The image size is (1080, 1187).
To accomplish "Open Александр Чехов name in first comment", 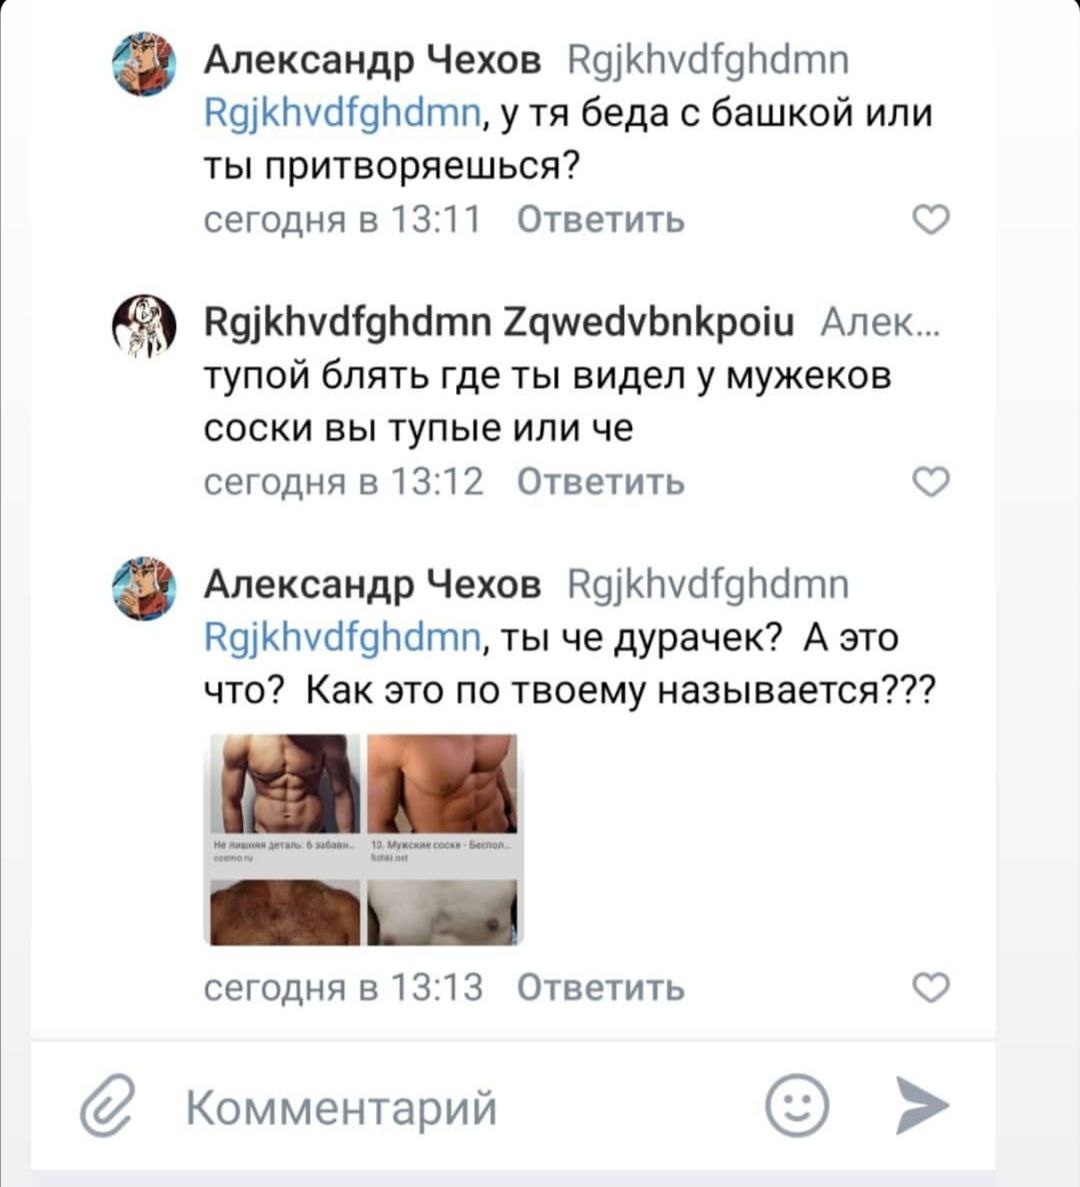I will click(372, 59).
